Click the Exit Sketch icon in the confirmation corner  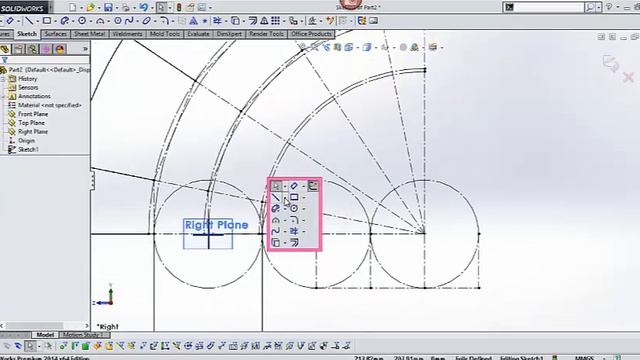[x=611, y=63]
